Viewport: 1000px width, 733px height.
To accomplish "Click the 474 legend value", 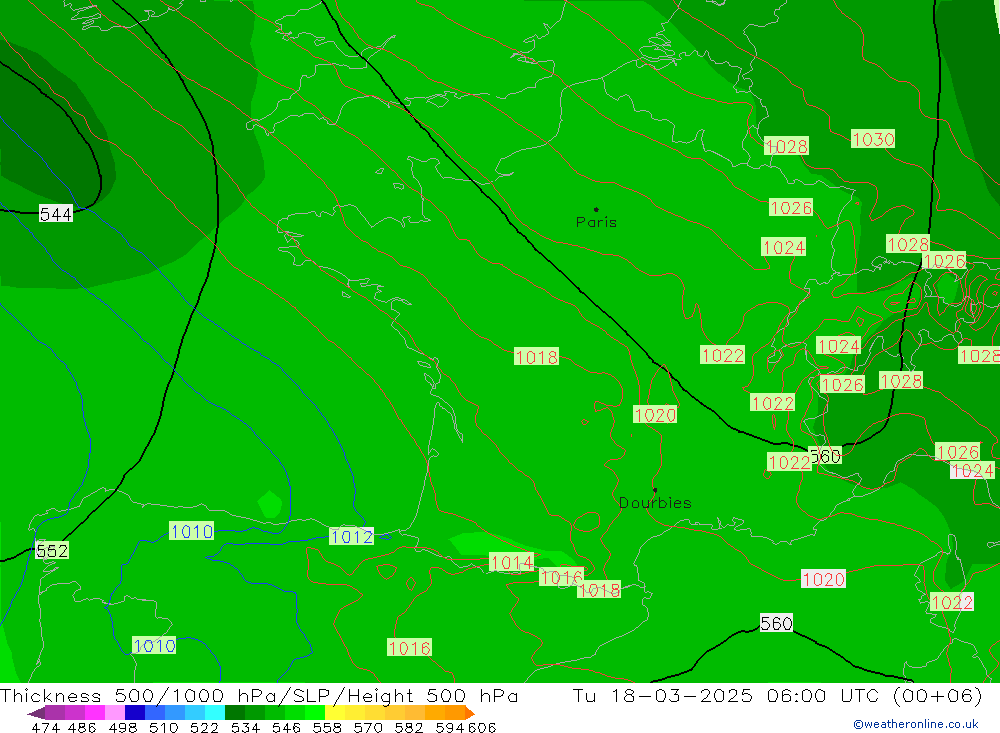I will (x=45, y=727).
